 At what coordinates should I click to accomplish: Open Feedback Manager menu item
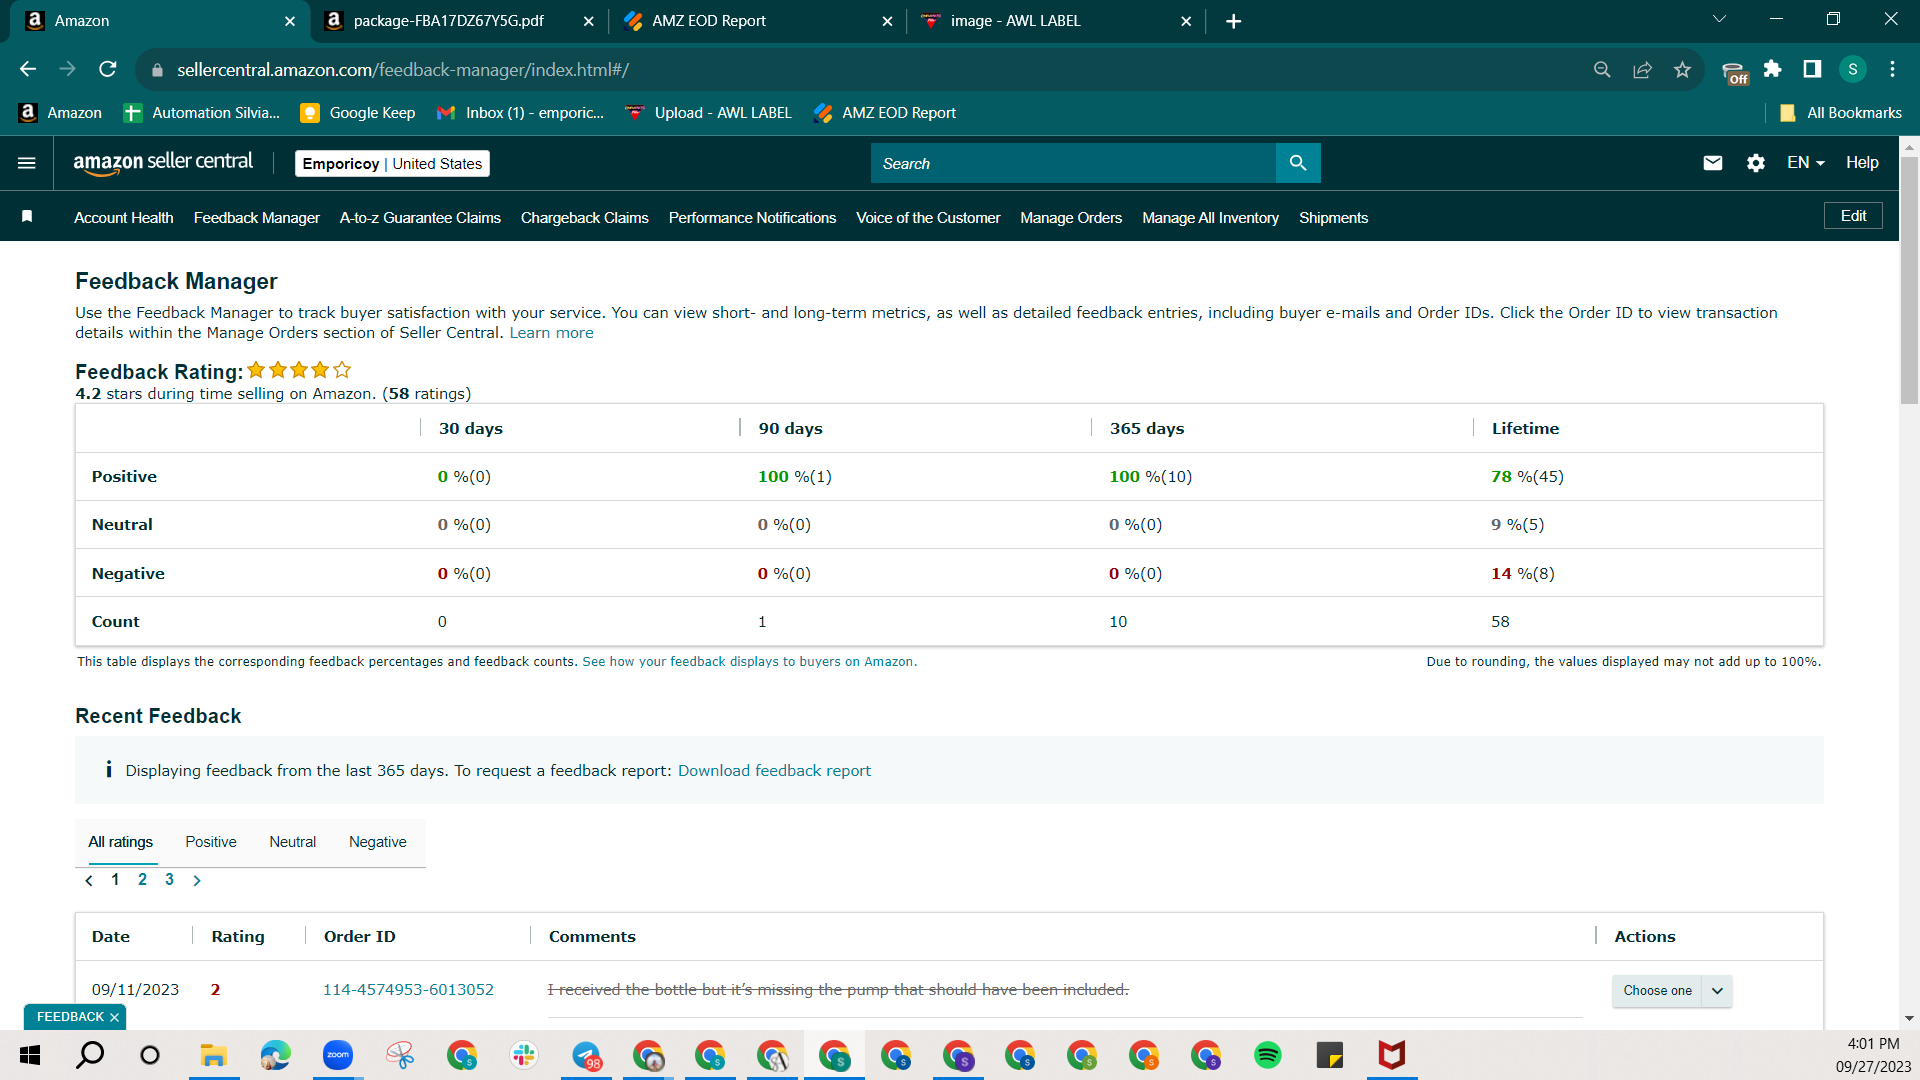point(257,218)
